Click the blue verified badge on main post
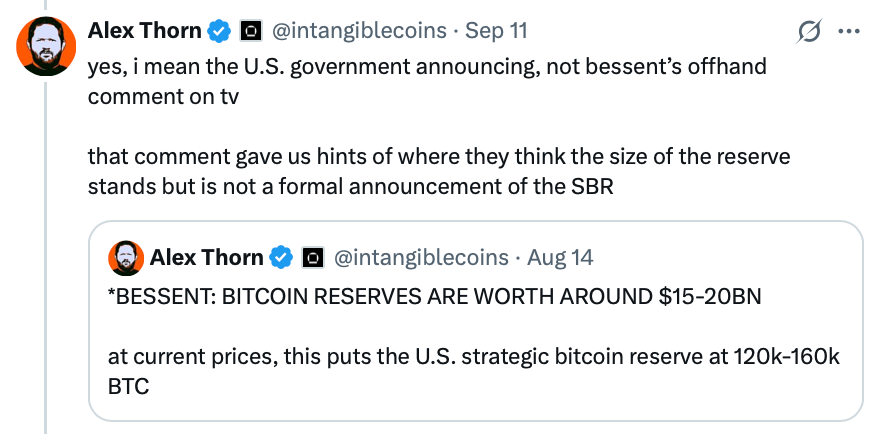881x434 pixels. [219, 31]
